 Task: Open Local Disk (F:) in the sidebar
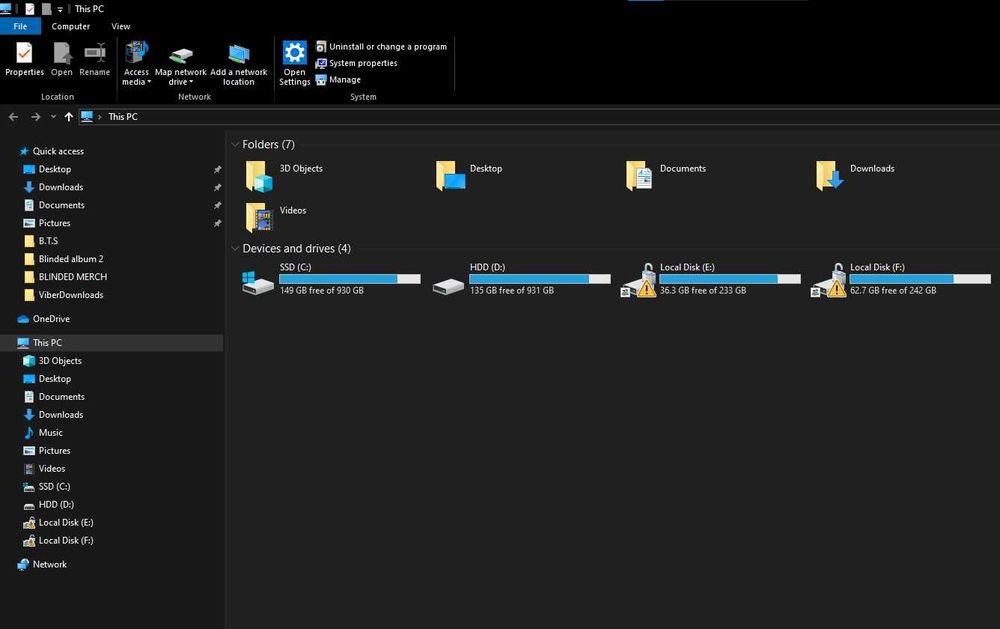coord(66,539)
